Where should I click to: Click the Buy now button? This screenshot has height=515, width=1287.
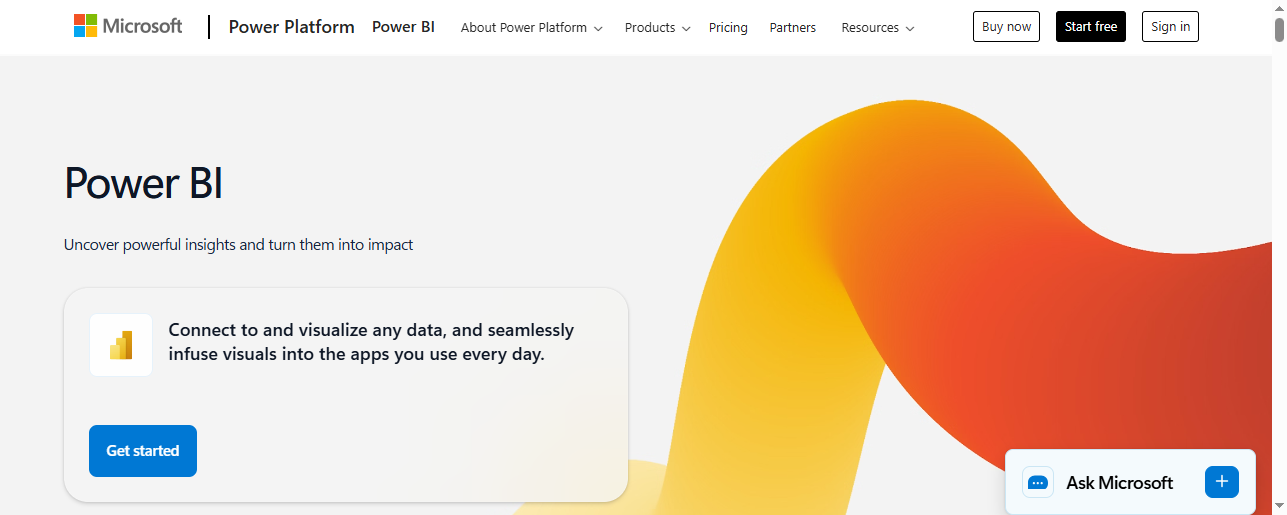coord(1006,27)
